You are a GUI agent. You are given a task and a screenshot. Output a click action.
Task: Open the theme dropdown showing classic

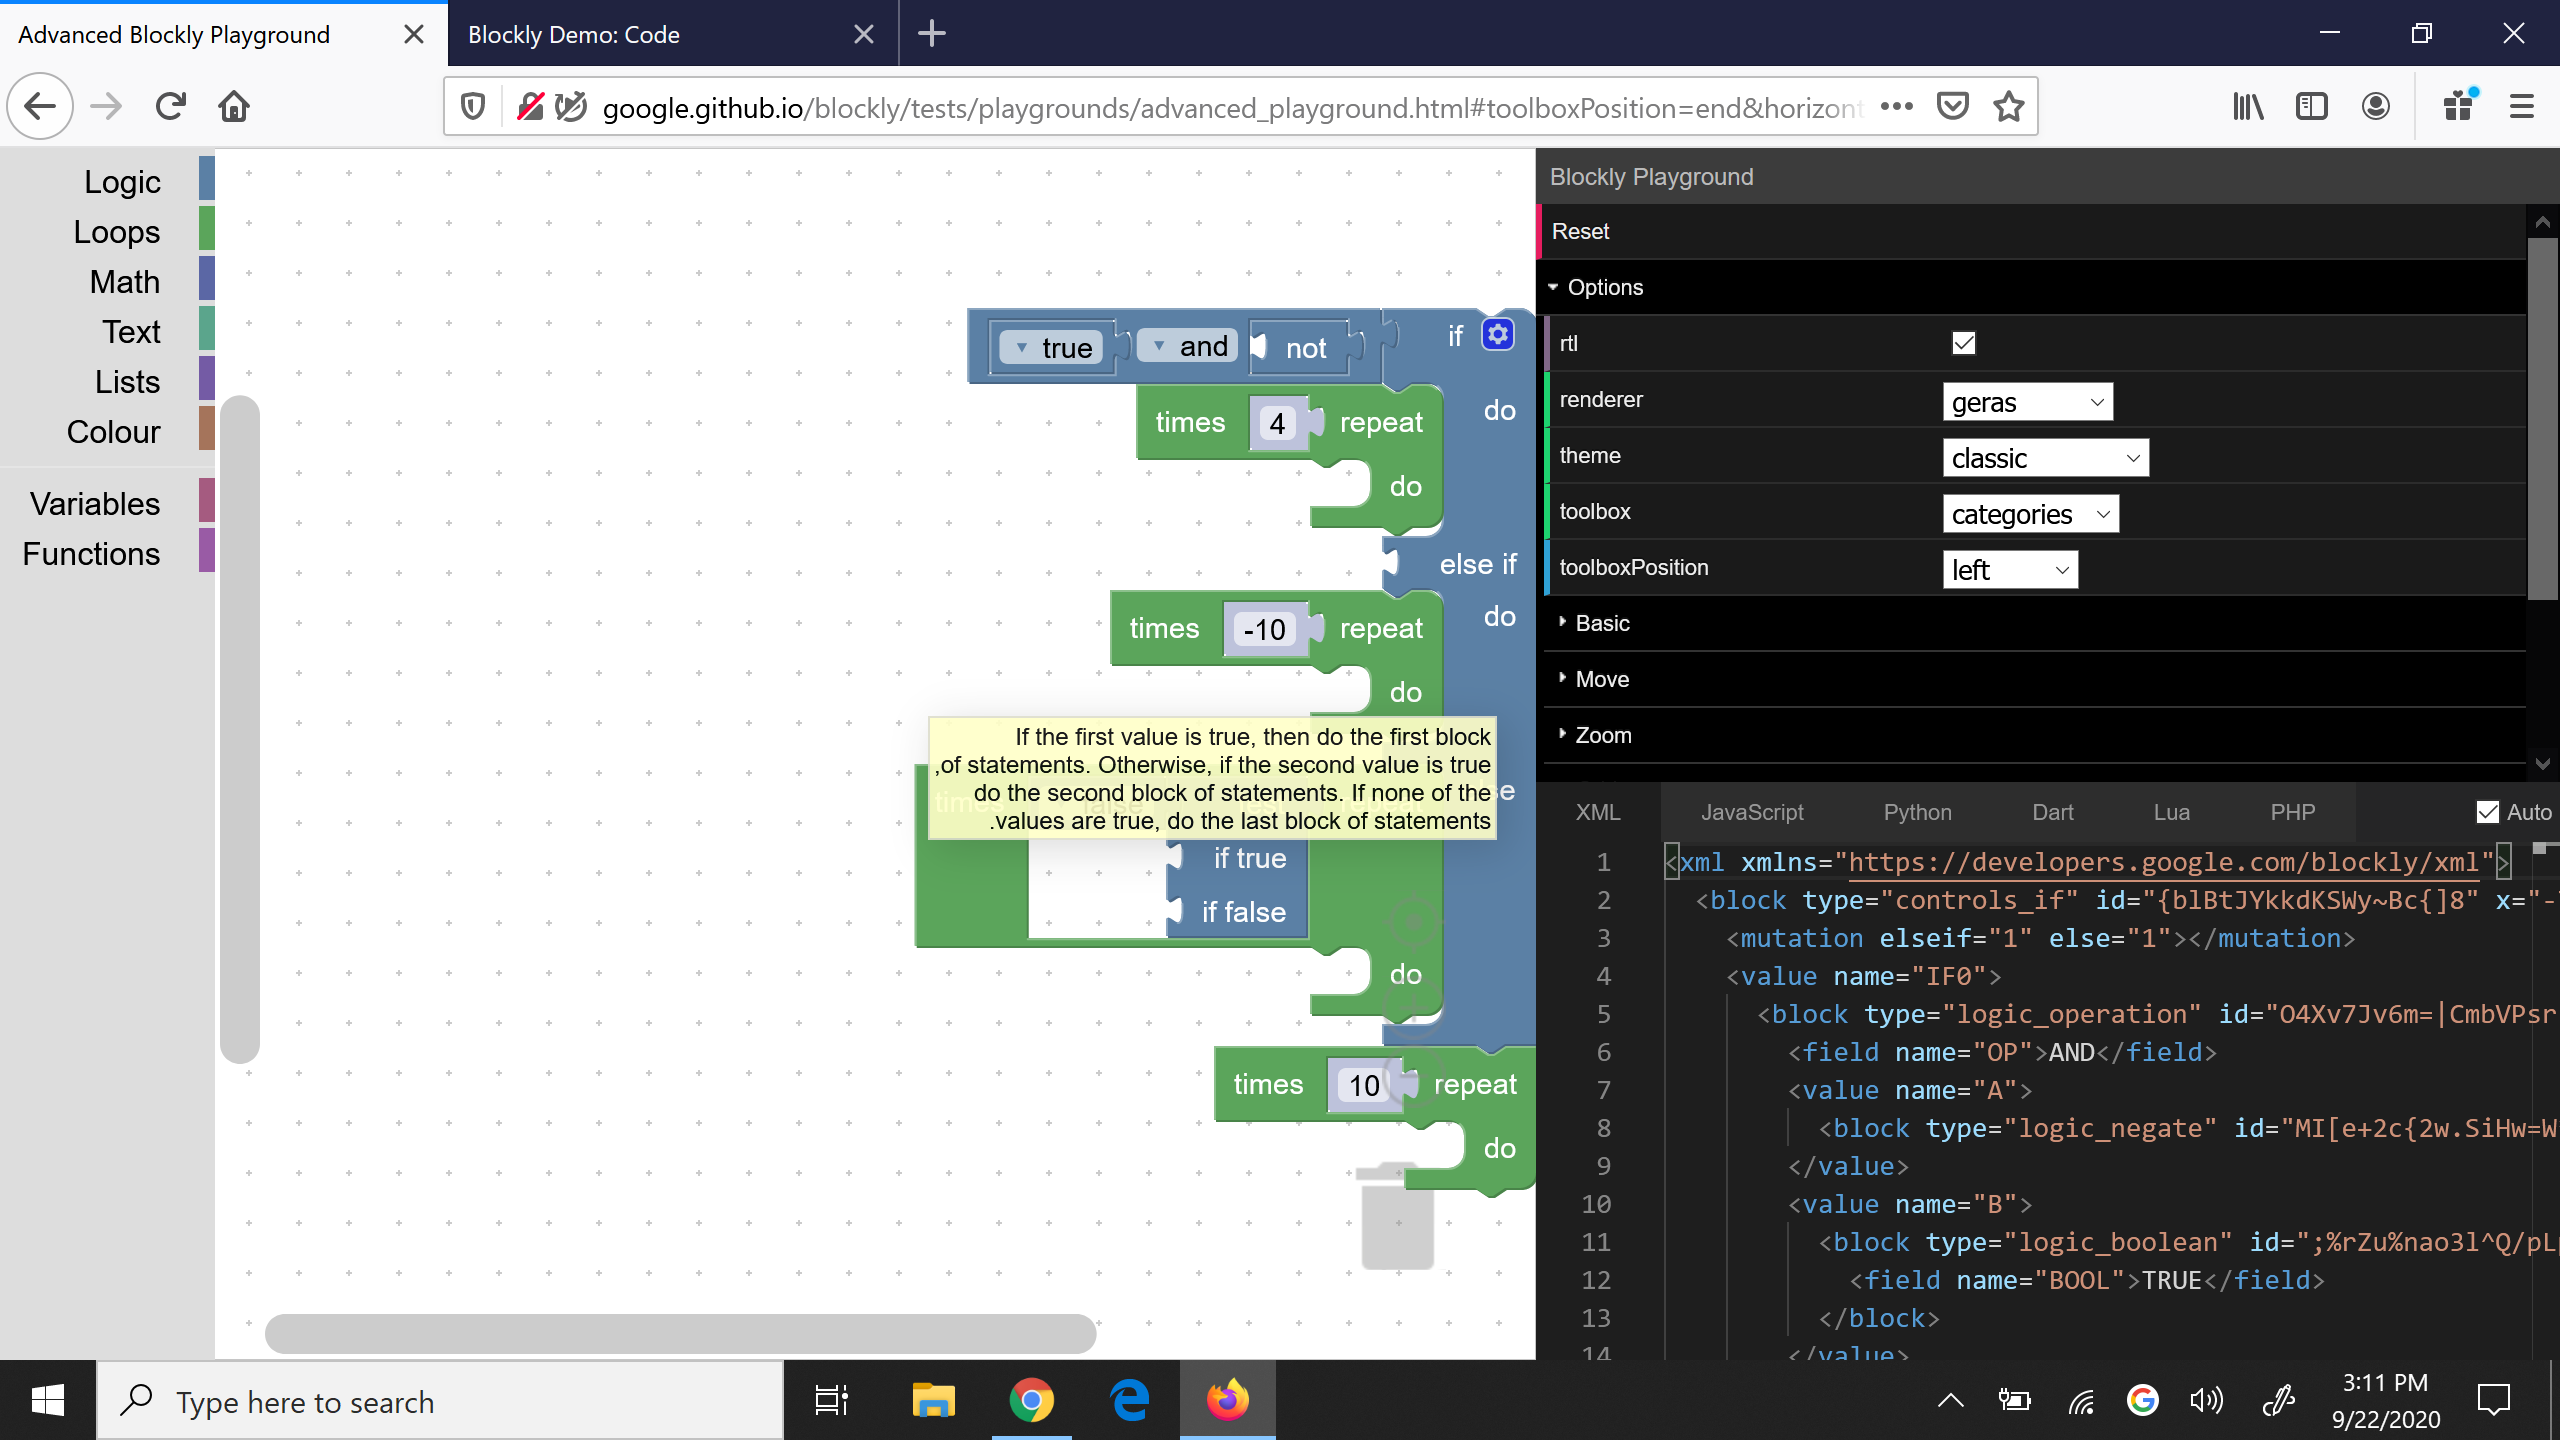coord(2045,457)
